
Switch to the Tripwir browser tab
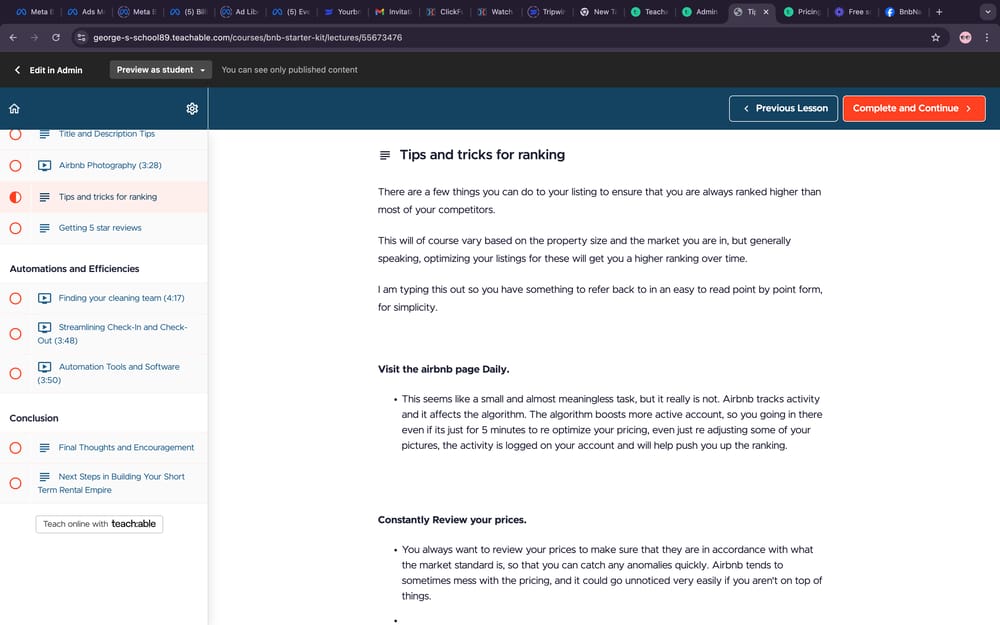[x=547, y=11]
